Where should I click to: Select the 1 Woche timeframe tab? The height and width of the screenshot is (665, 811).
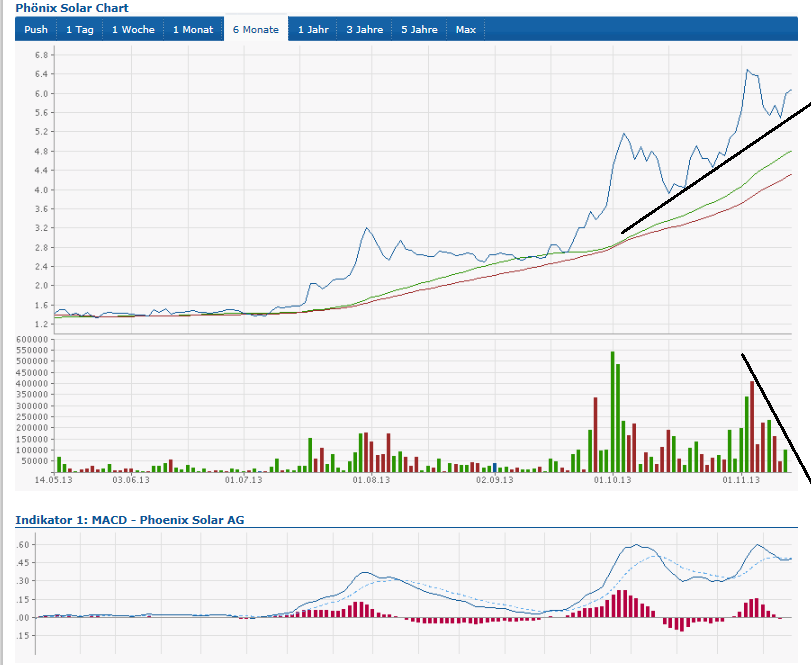click(x=133, y=29)
